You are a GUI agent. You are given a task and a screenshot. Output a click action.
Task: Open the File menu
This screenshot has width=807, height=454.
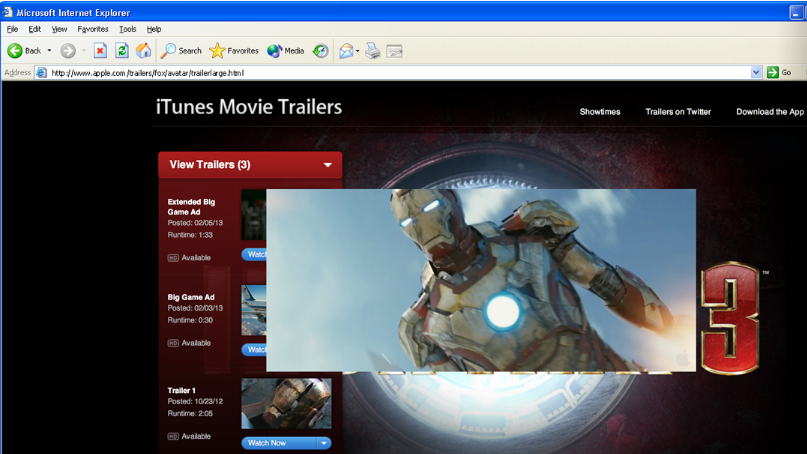click(x=12, y=29)
